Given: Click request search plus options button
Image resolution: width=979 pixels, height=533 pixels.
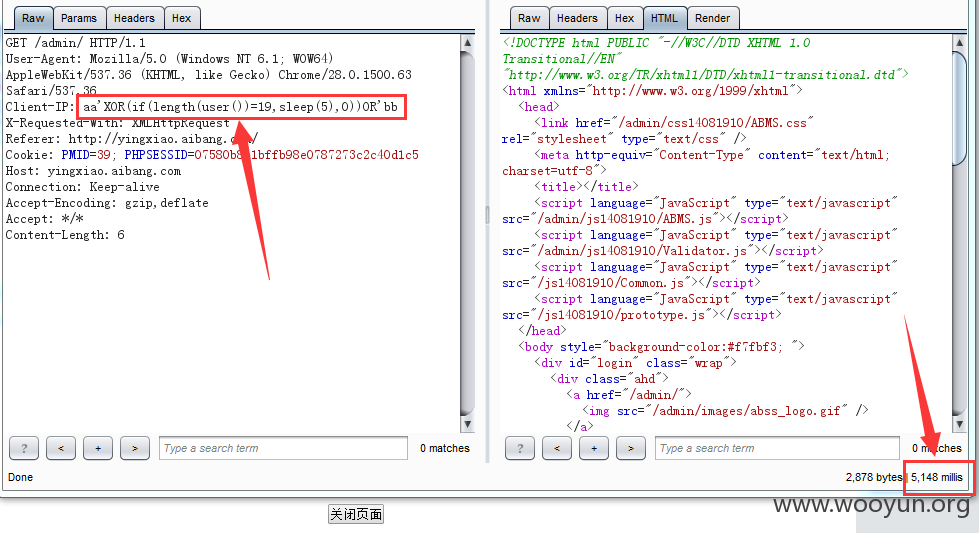Looking at the screenshot, I should pyautogui.click(x=98, y=448).
